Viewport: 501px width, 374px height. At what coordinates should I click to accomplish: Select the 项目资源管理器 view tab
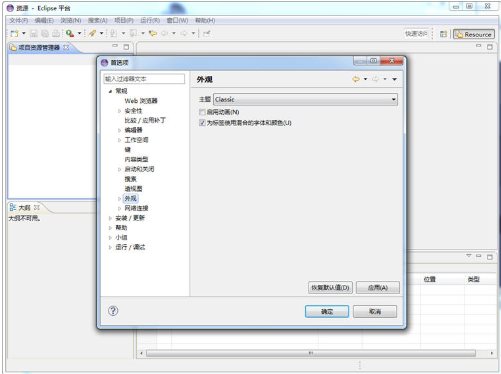pos(39,48)
